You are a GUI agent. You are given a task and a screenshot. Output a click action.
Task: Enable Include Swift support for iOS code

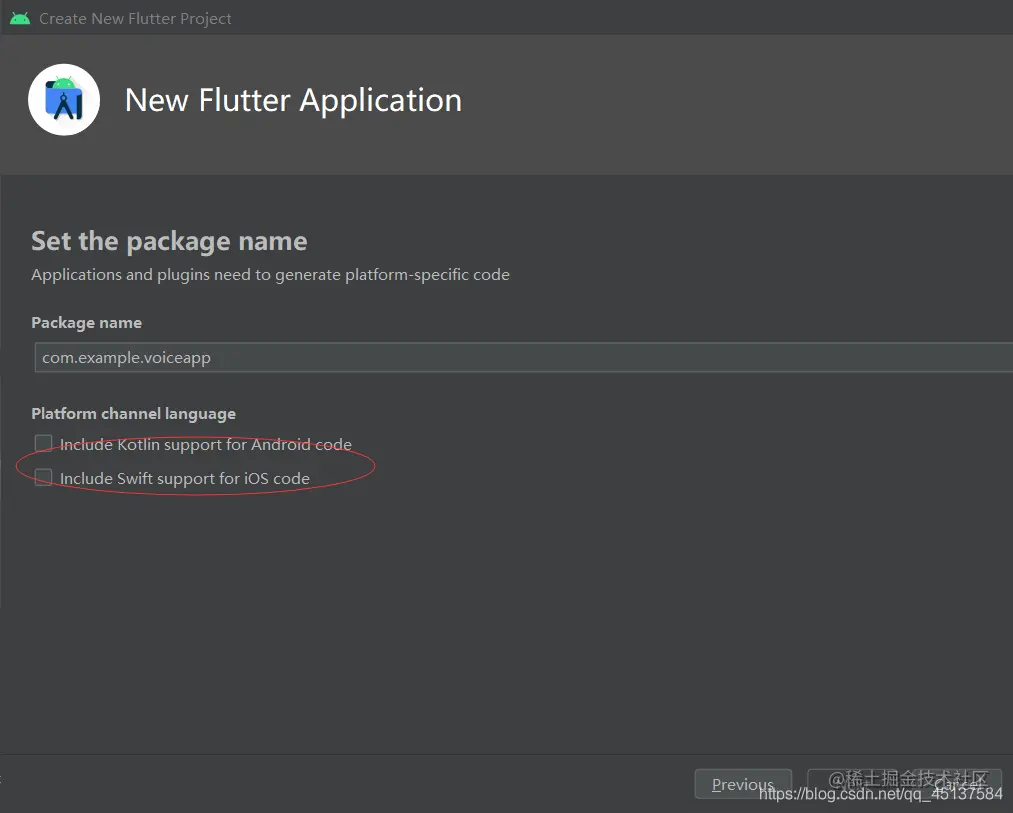point(43,478)
